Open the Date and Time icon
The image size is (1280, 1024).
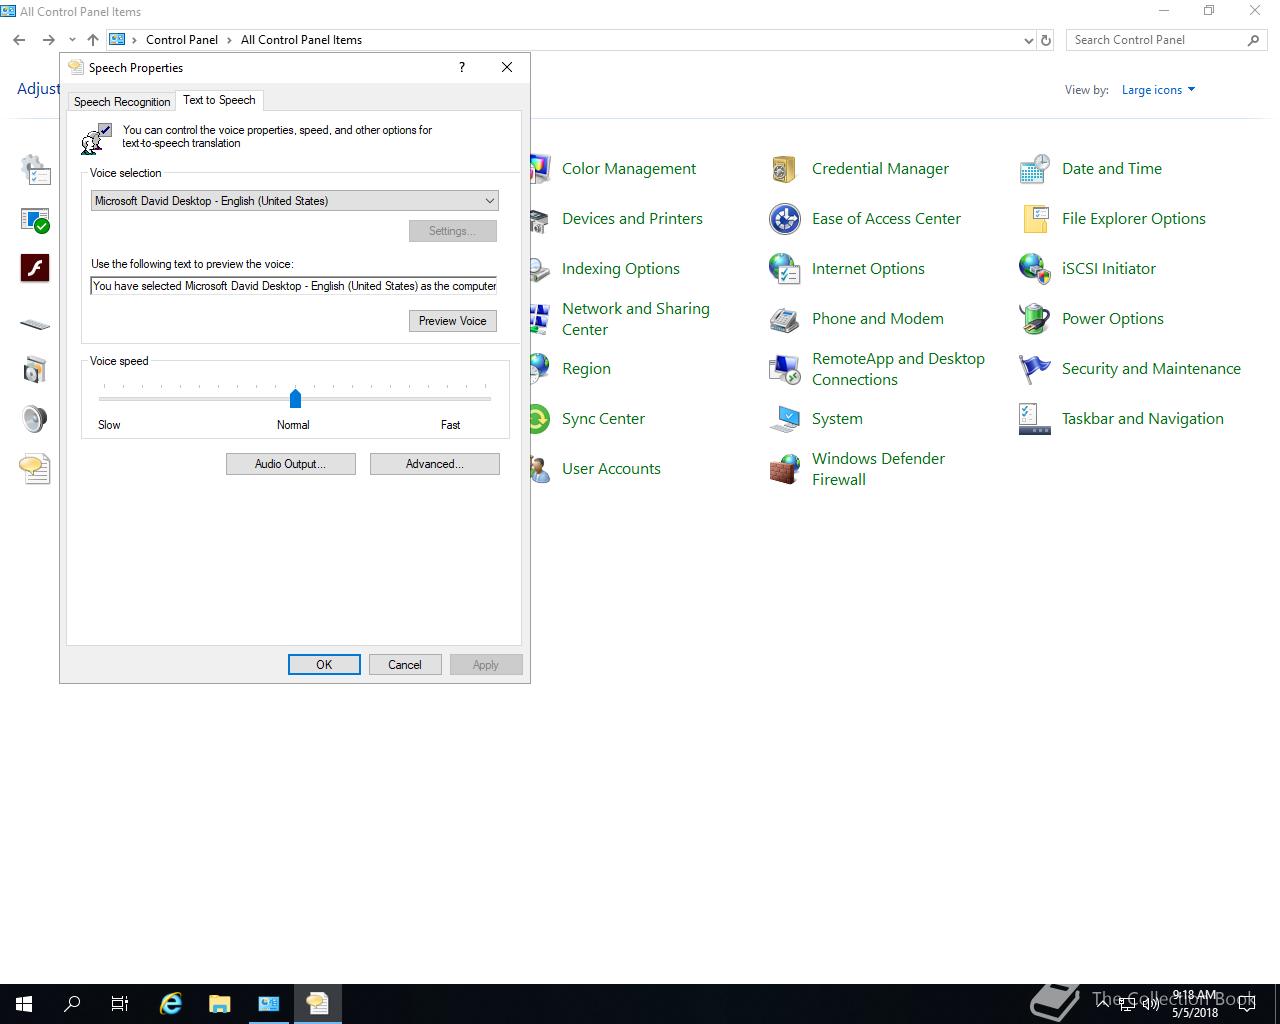[x=1034, y=169]
